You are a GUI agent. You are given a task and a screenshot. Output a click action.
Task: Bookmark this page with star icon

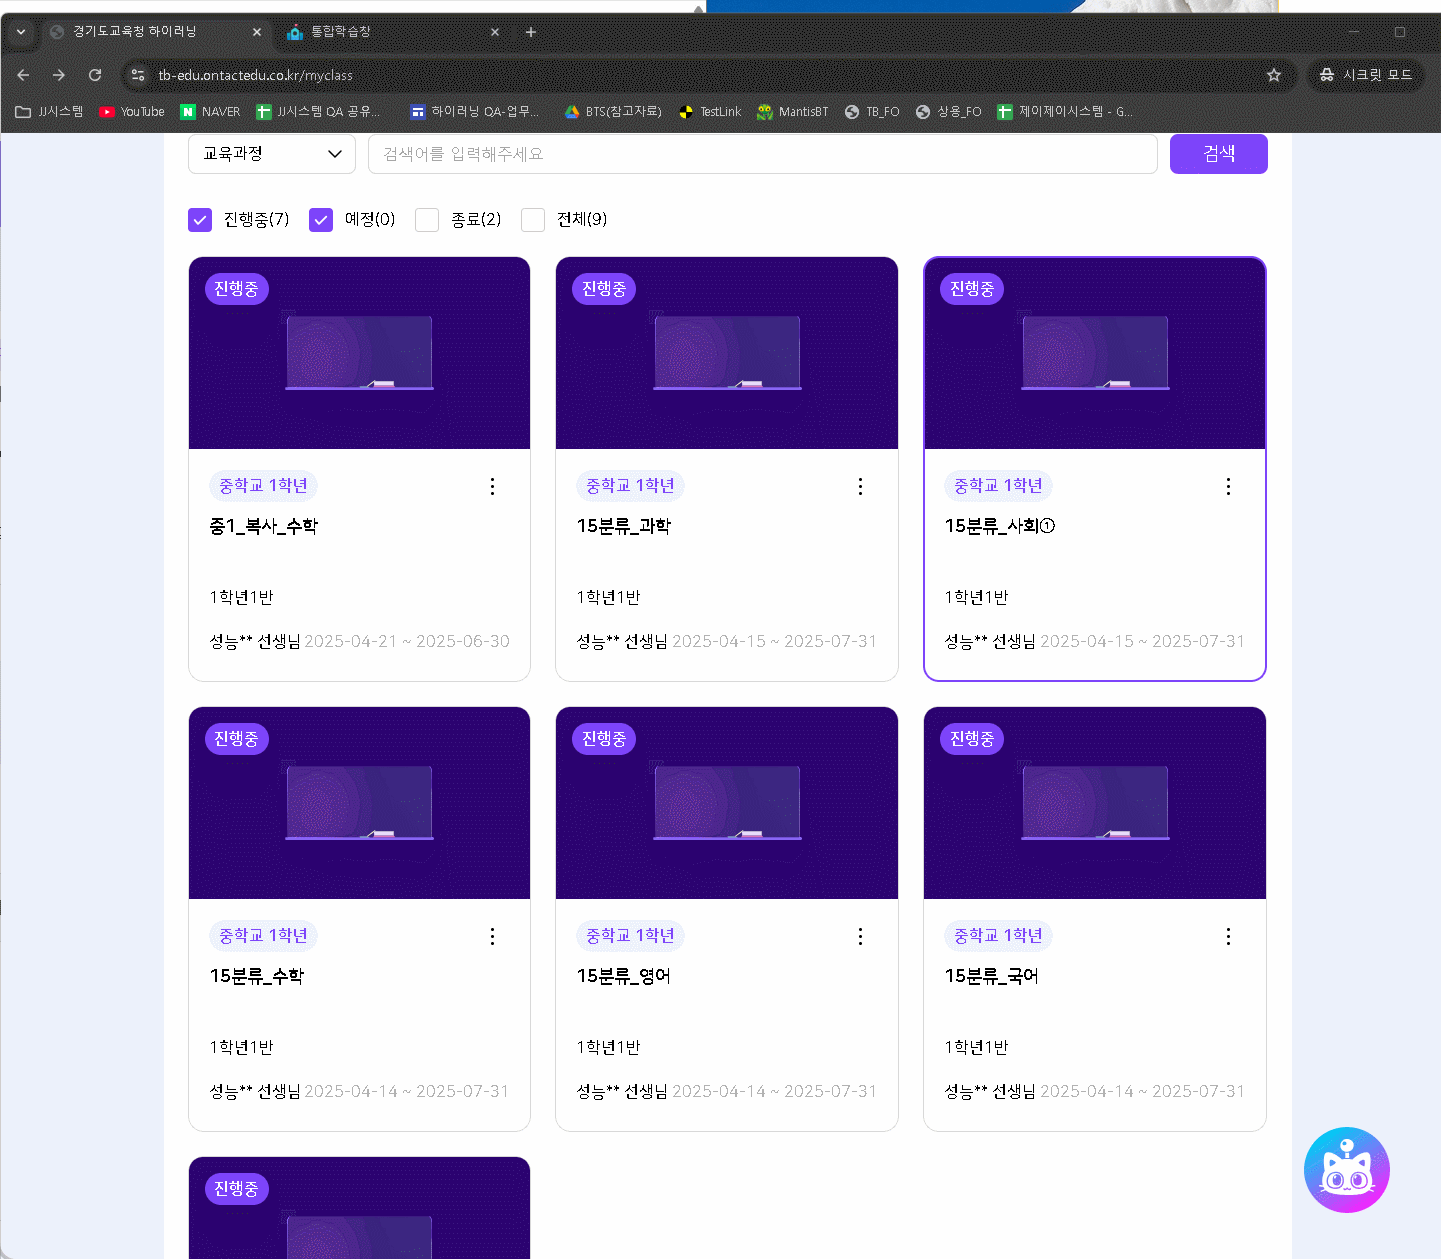point(1273,75)
